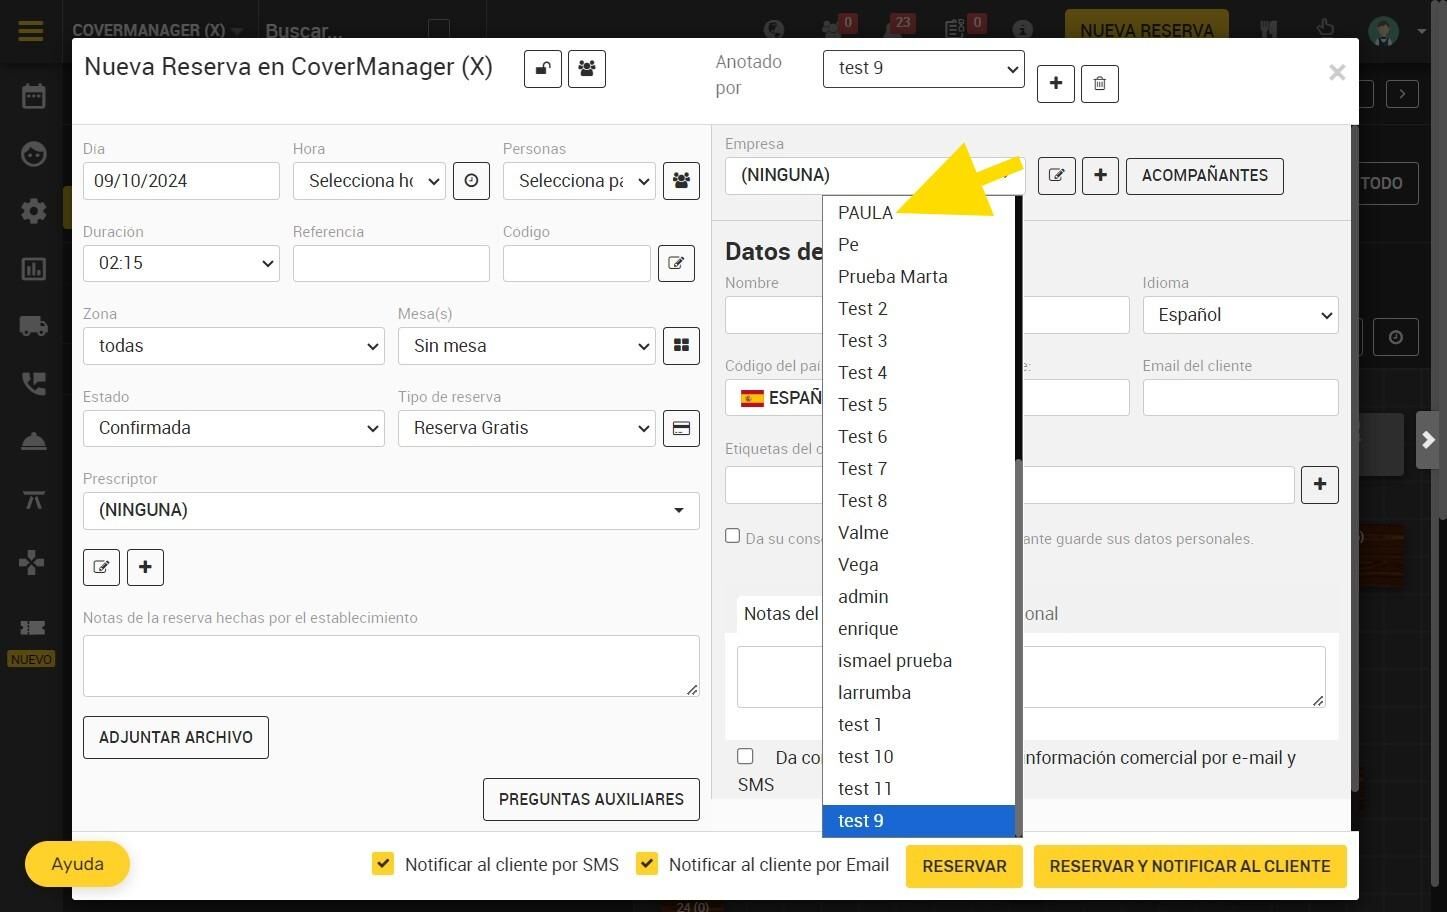The image size is (1447, 912).
Task: Open the bar chart icon in the left sidebar
Action: click(33, 269)
